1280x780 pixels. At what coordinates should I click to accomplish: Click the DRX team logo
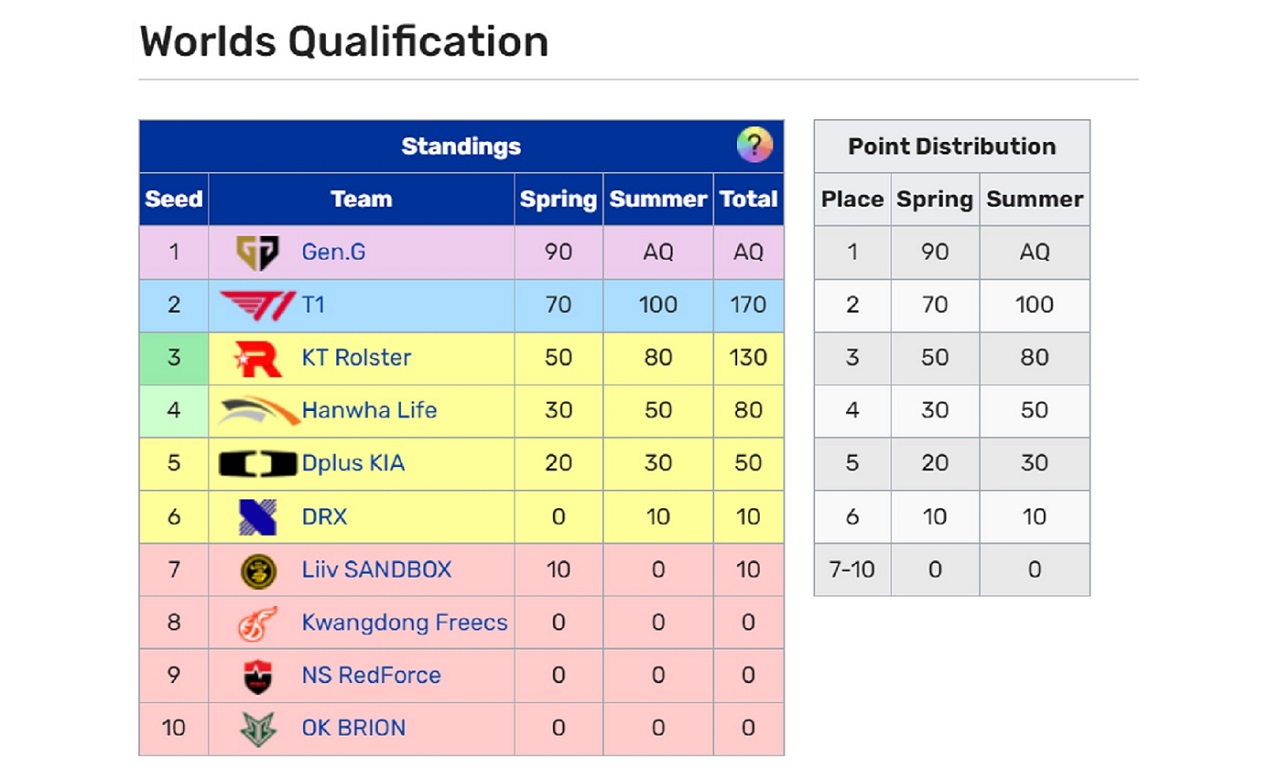pyautogui.click(x=258, y=516)
